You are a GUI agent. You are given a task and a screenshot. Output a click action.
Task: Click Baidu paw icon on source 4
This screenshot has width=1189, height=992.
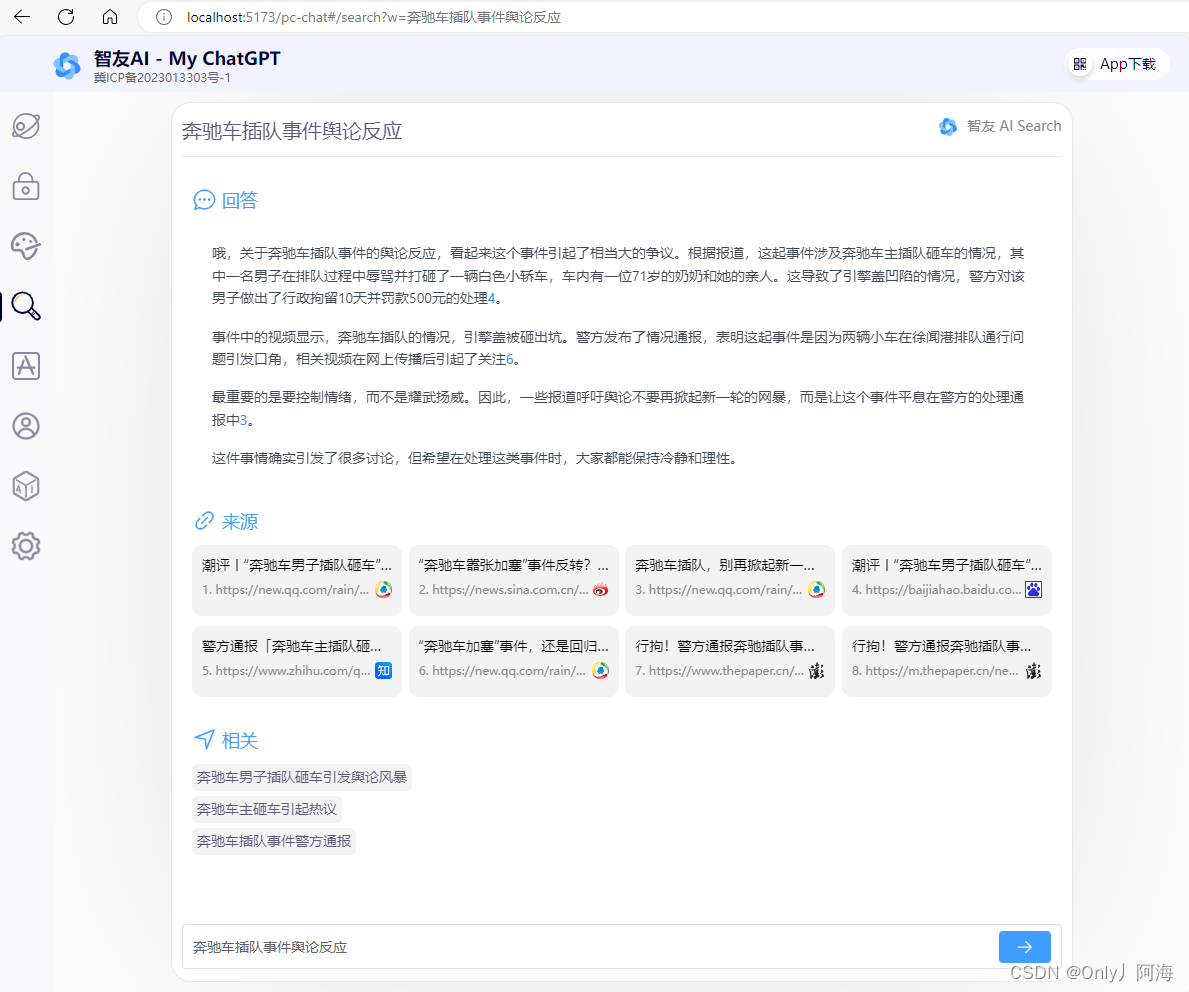point(1034,589)
